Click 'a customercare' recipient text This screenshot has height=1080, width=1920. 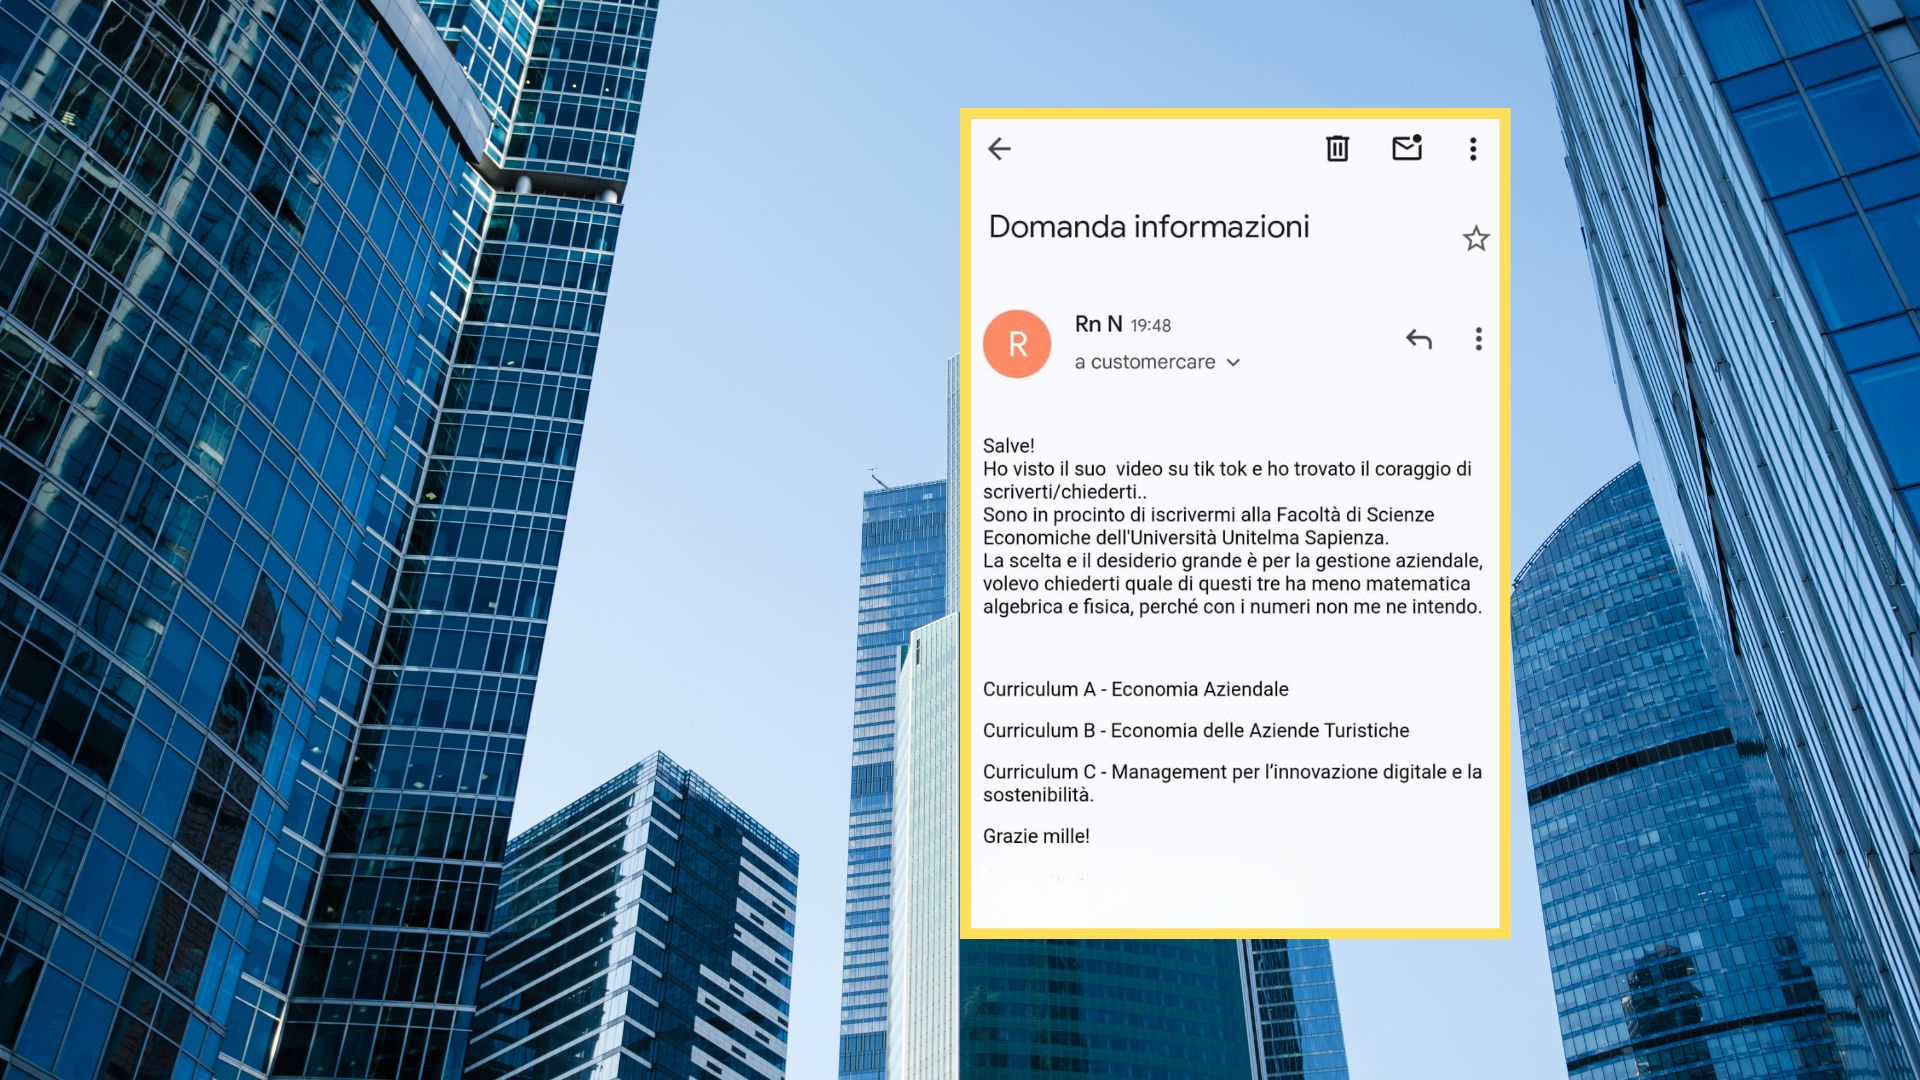1145,362
